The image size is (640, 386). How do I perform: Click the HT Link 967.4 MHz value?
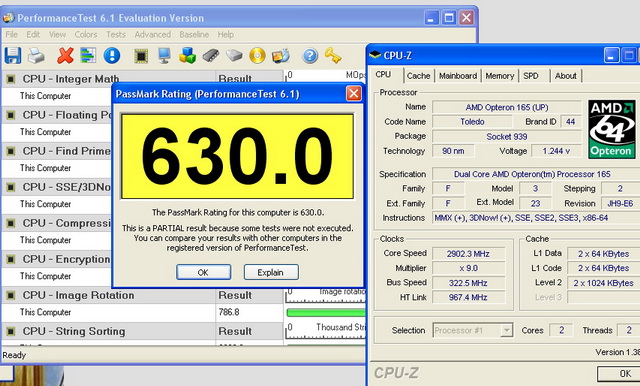(468, 297)
